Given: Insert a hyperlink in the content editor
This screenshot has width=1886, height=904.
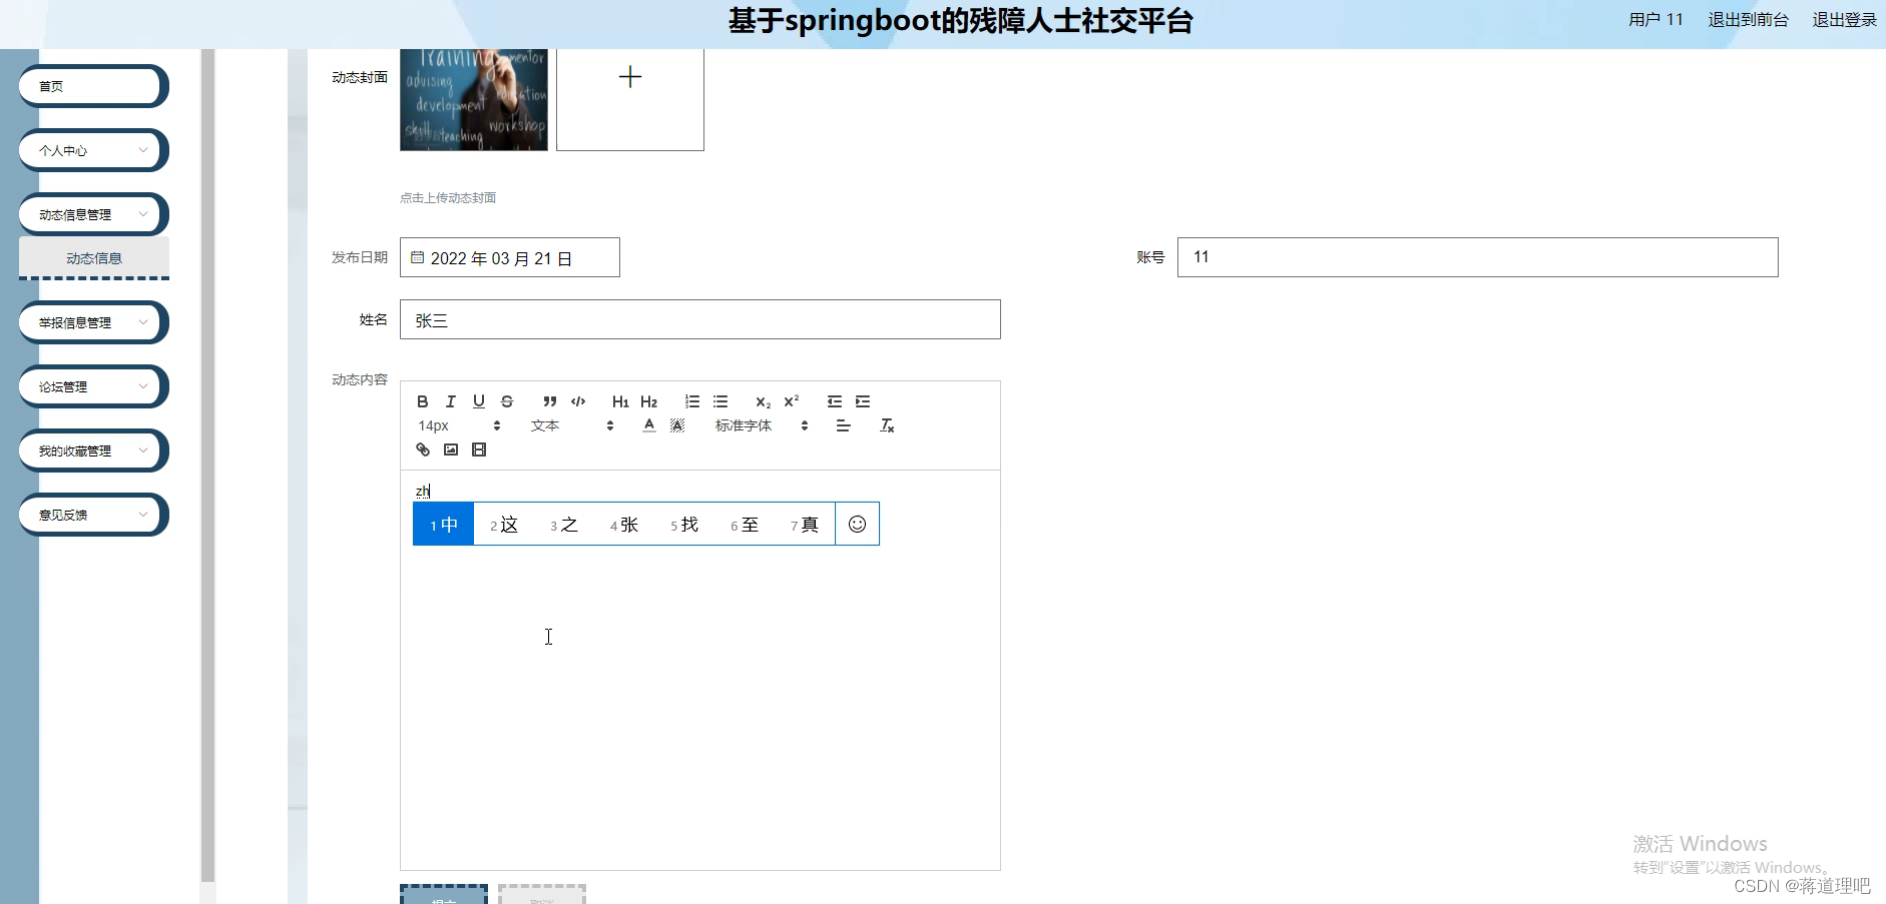Looking at the screenshot, I should [x=421, y=450].
